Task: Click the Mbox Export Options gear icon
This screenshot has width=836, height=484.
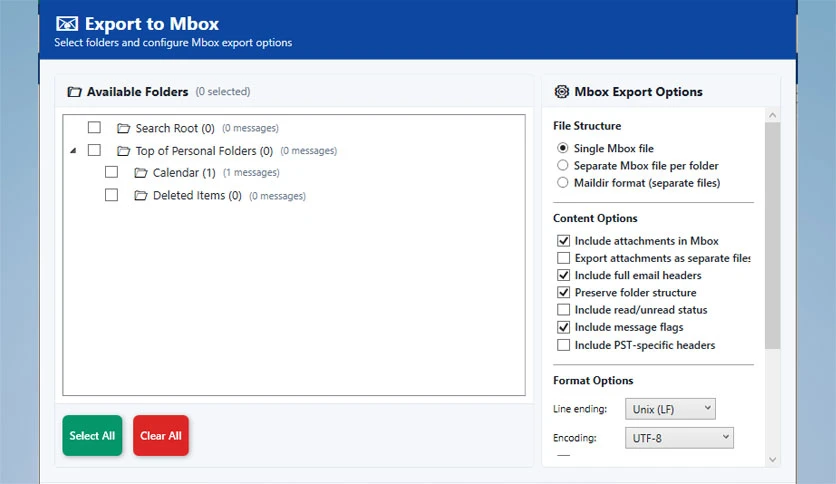Action: (561, 92)
